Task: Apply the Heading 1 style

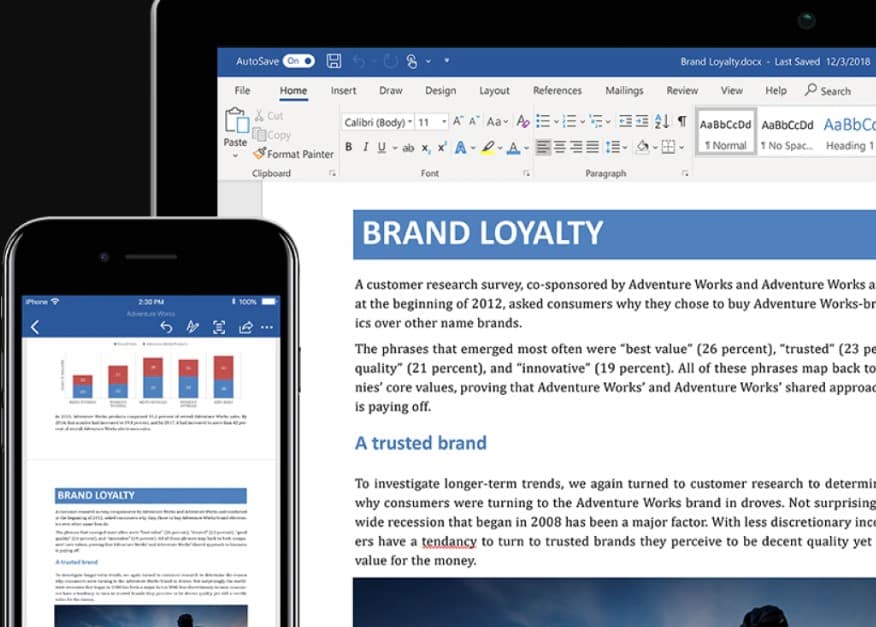Action: (849, 132)
